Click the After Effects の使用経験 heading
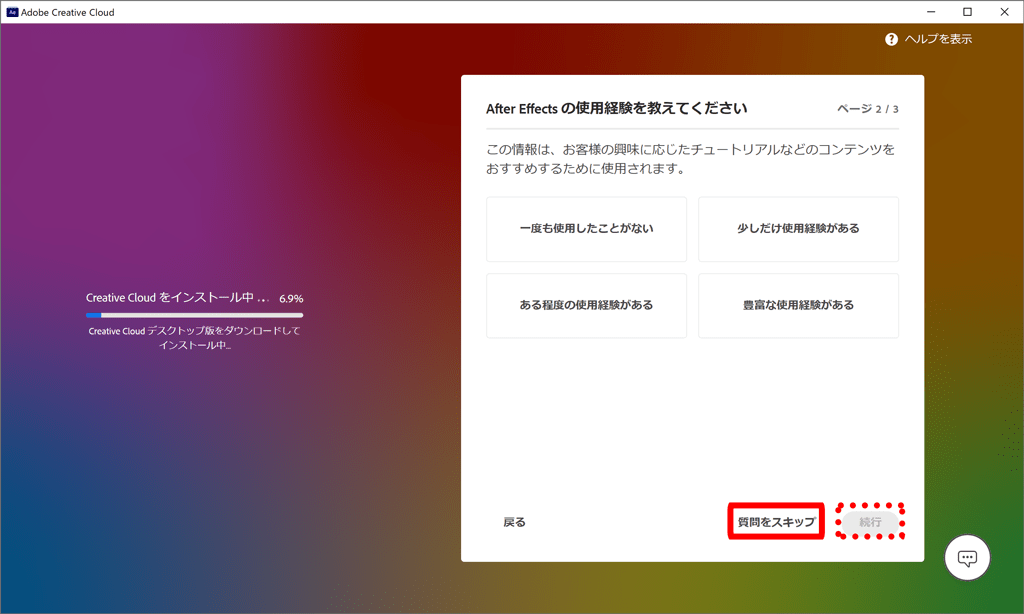1024x614 pixels. [616, 108]
